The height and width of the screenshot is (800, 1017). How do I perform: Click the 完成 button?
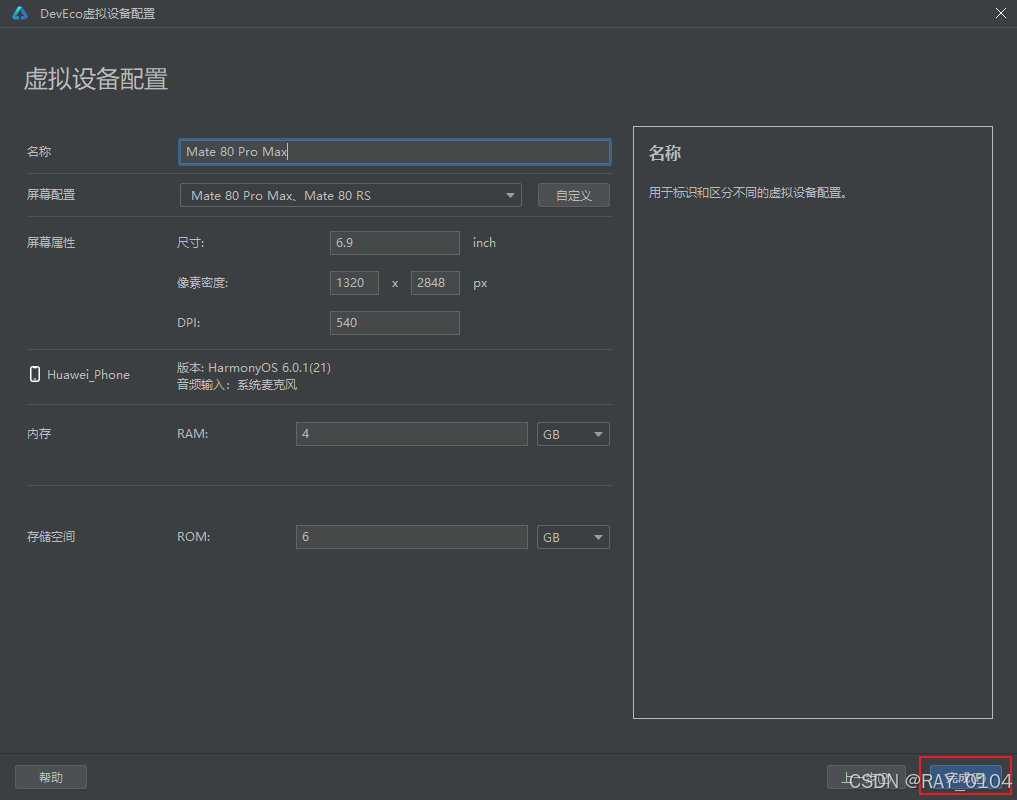[965, 777]
